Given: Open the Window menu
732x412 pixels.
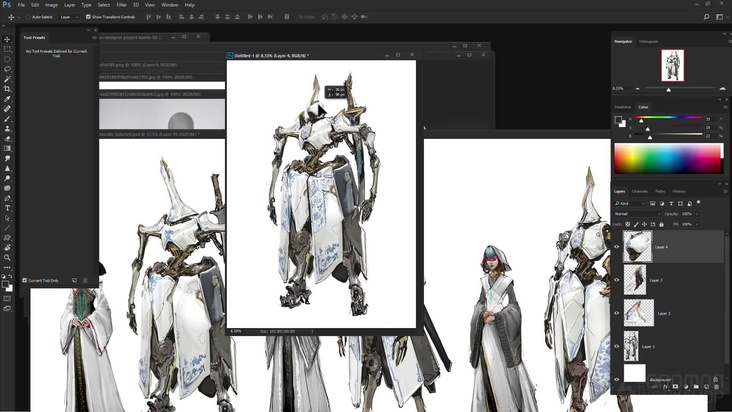Looking at the screenshot, I should click(x=169, y=5).
